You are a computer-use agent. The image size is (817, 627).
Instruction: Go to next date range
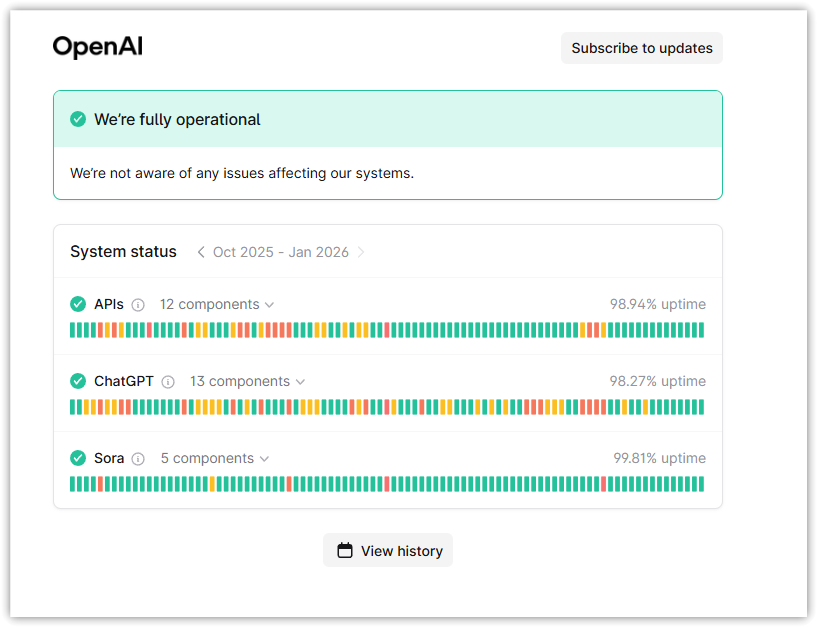pyautogui.click(x=361, y=252)
